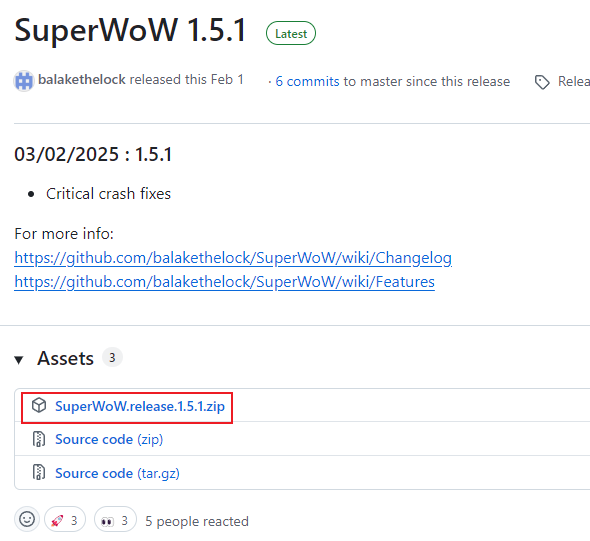Click the package icon beside SuperWoW.release.1.5.1.zip

click(x=39, y=406)
